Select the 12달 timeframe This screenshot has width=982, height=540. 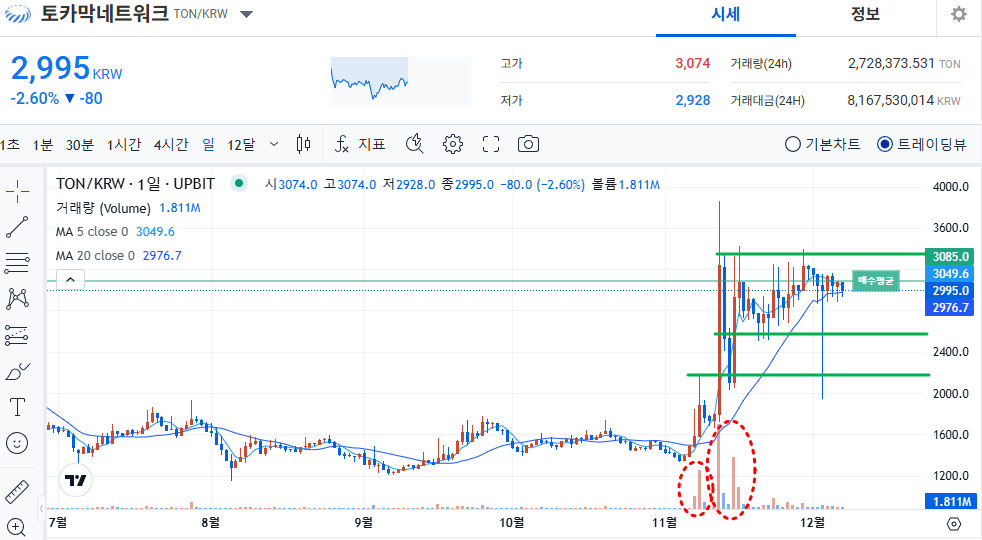[x=241, y=145]
